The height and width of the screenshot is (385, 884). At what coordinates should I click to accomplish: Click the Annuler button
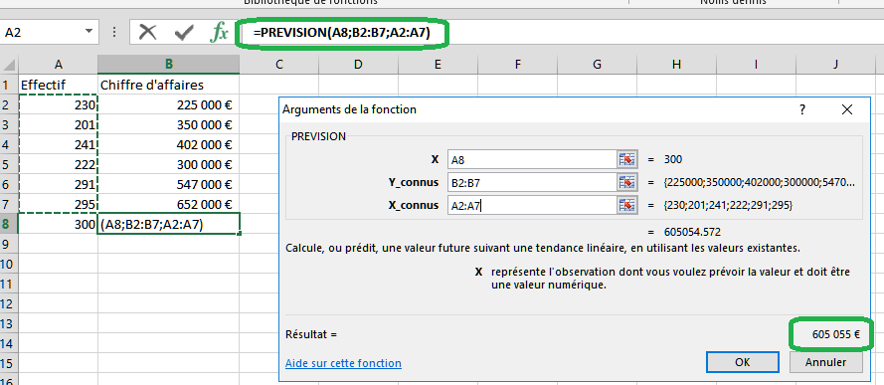pos(826,362)
